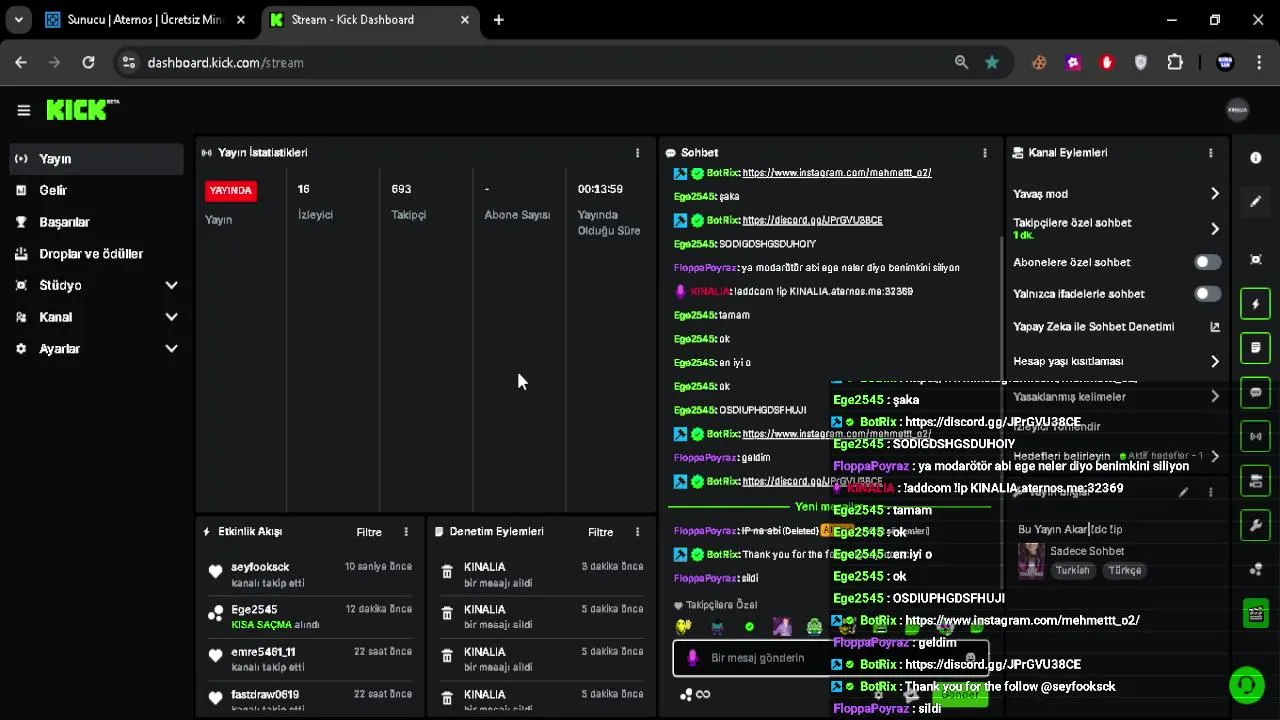1280x720 pixels.
Task: Open the browser tab search dropdown arrow
Action: point(18,20)
